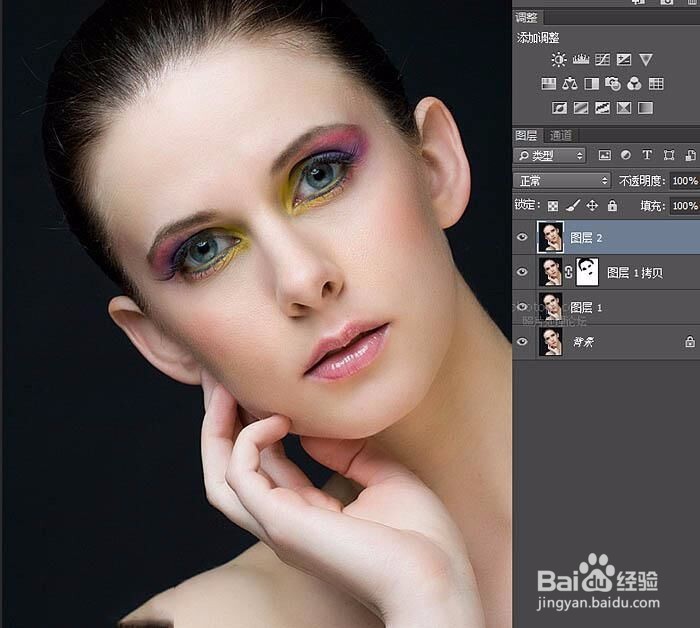Image resolution: width=700 pixels, height=628 pixels.
Task: Add a Threshold adjustment layer
Action: [x=602, y=108]
